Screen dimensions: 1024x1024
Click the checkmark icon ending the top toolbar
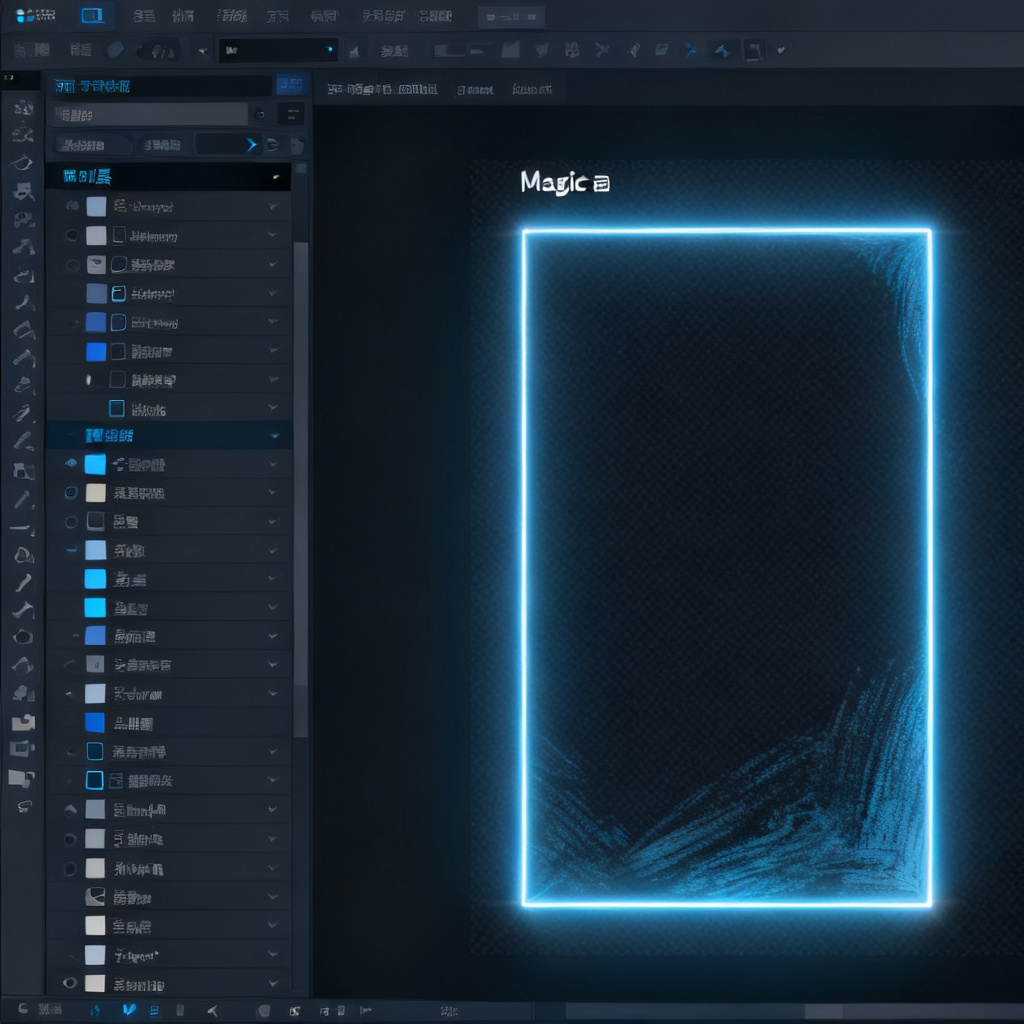pos(781,50)
